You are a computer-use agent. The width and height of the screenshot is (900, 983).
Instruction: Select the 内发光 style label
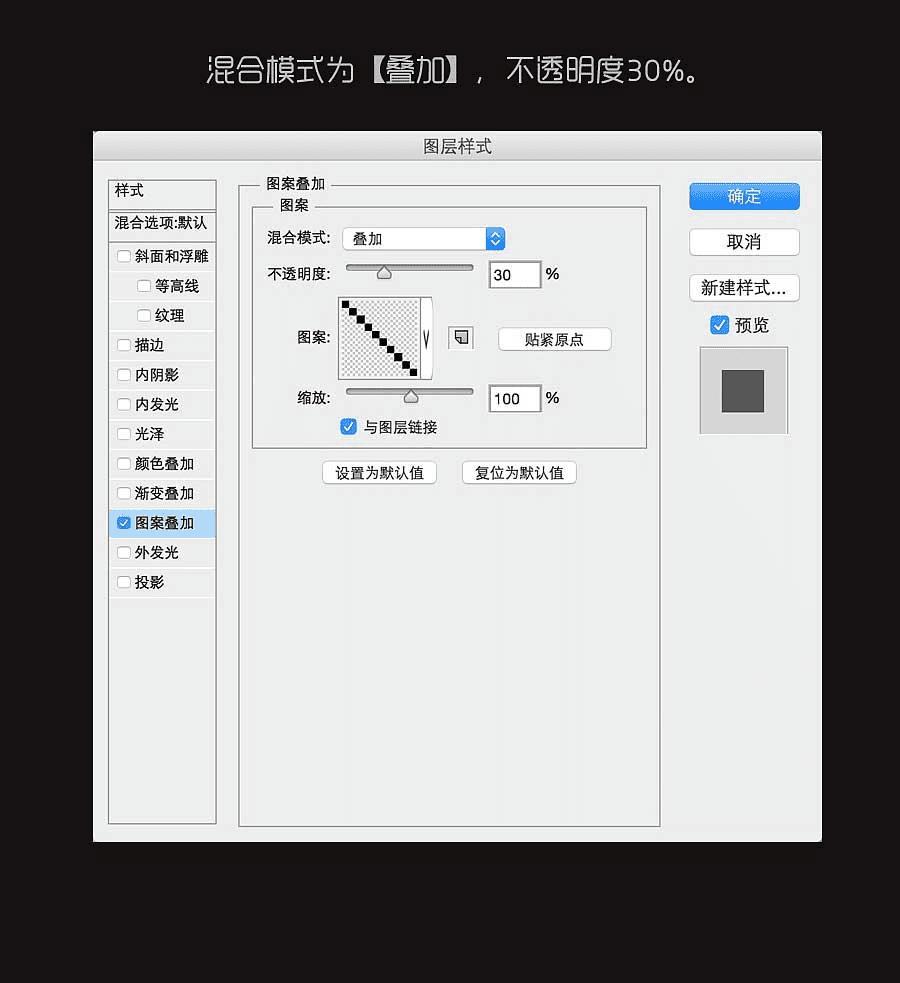(157, 404)
